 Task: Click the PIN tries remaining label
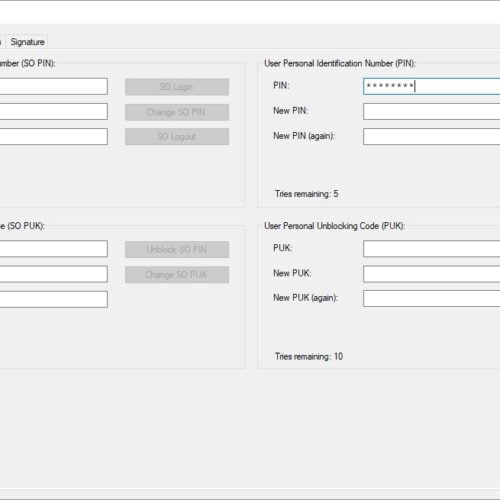(x=306, y=194)
